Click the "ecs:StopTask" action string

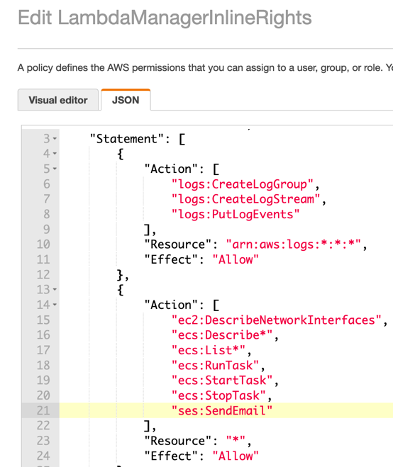pyautogui.click(x=218, y=395)
